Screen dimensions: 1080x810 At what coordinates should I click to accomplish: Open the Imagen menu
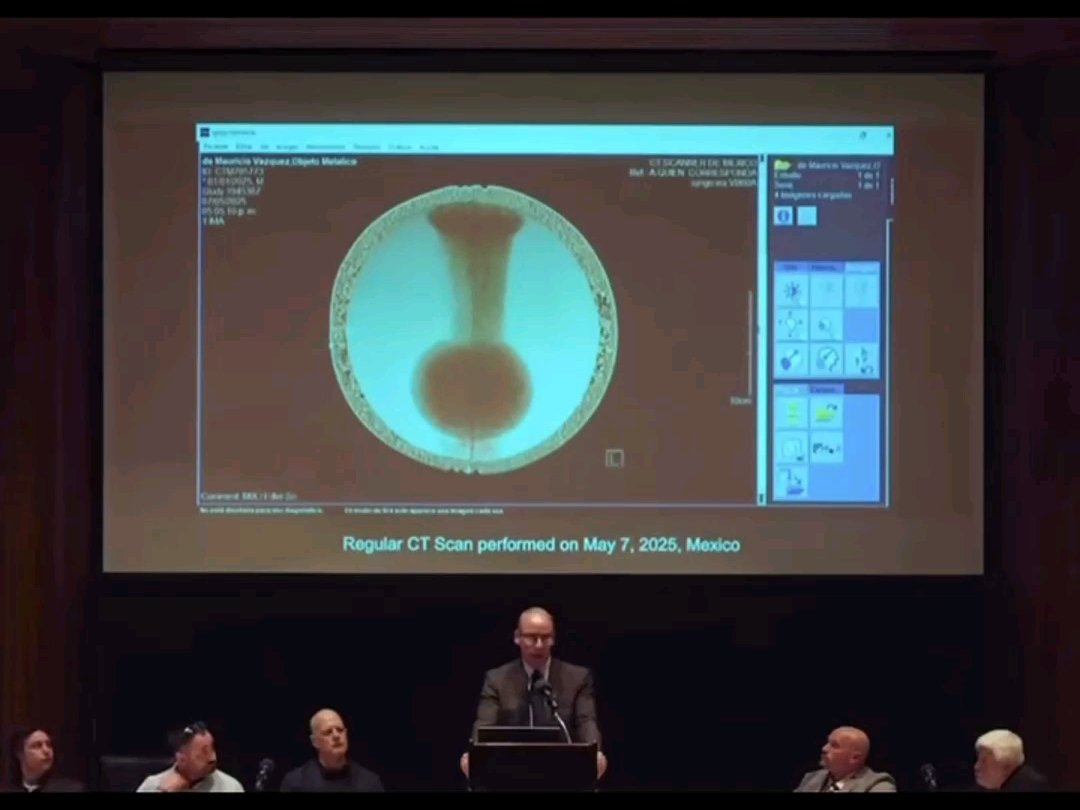(x=287, y=147)
